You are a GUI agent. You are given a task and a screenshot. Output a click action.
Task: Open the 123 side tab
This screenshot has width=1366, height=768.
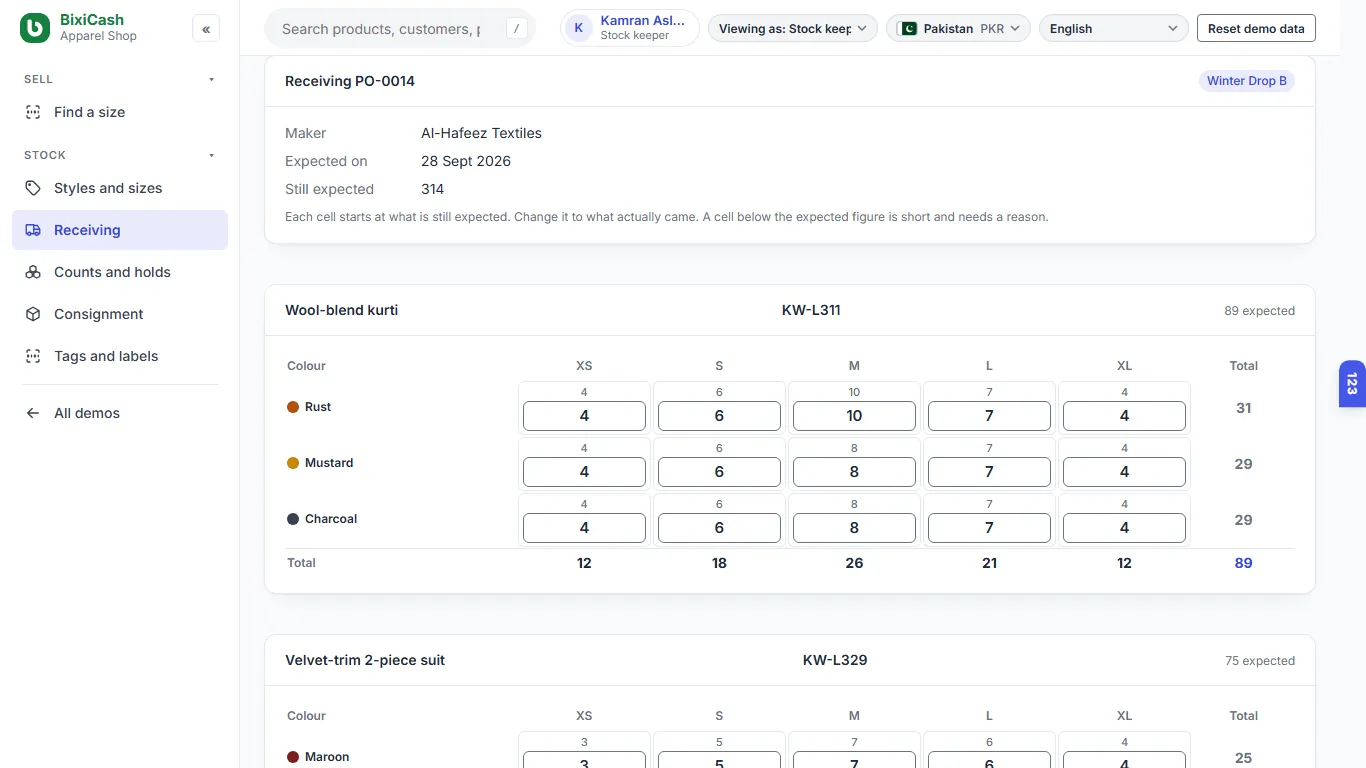(1352, 384)
